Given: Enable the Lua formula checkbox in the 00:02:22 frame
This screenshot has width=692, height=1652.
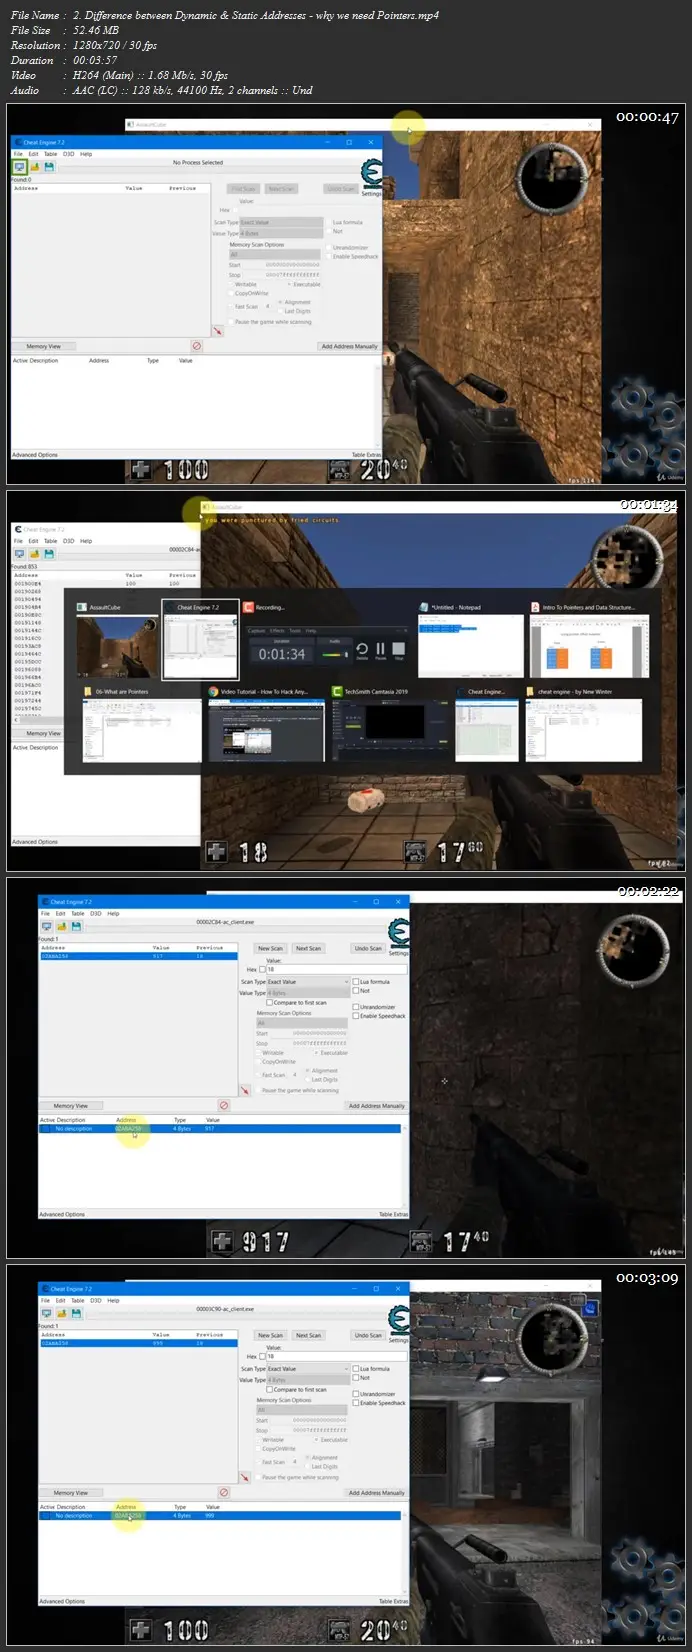Looking at the screenshot, I should (x=356, y=982).
